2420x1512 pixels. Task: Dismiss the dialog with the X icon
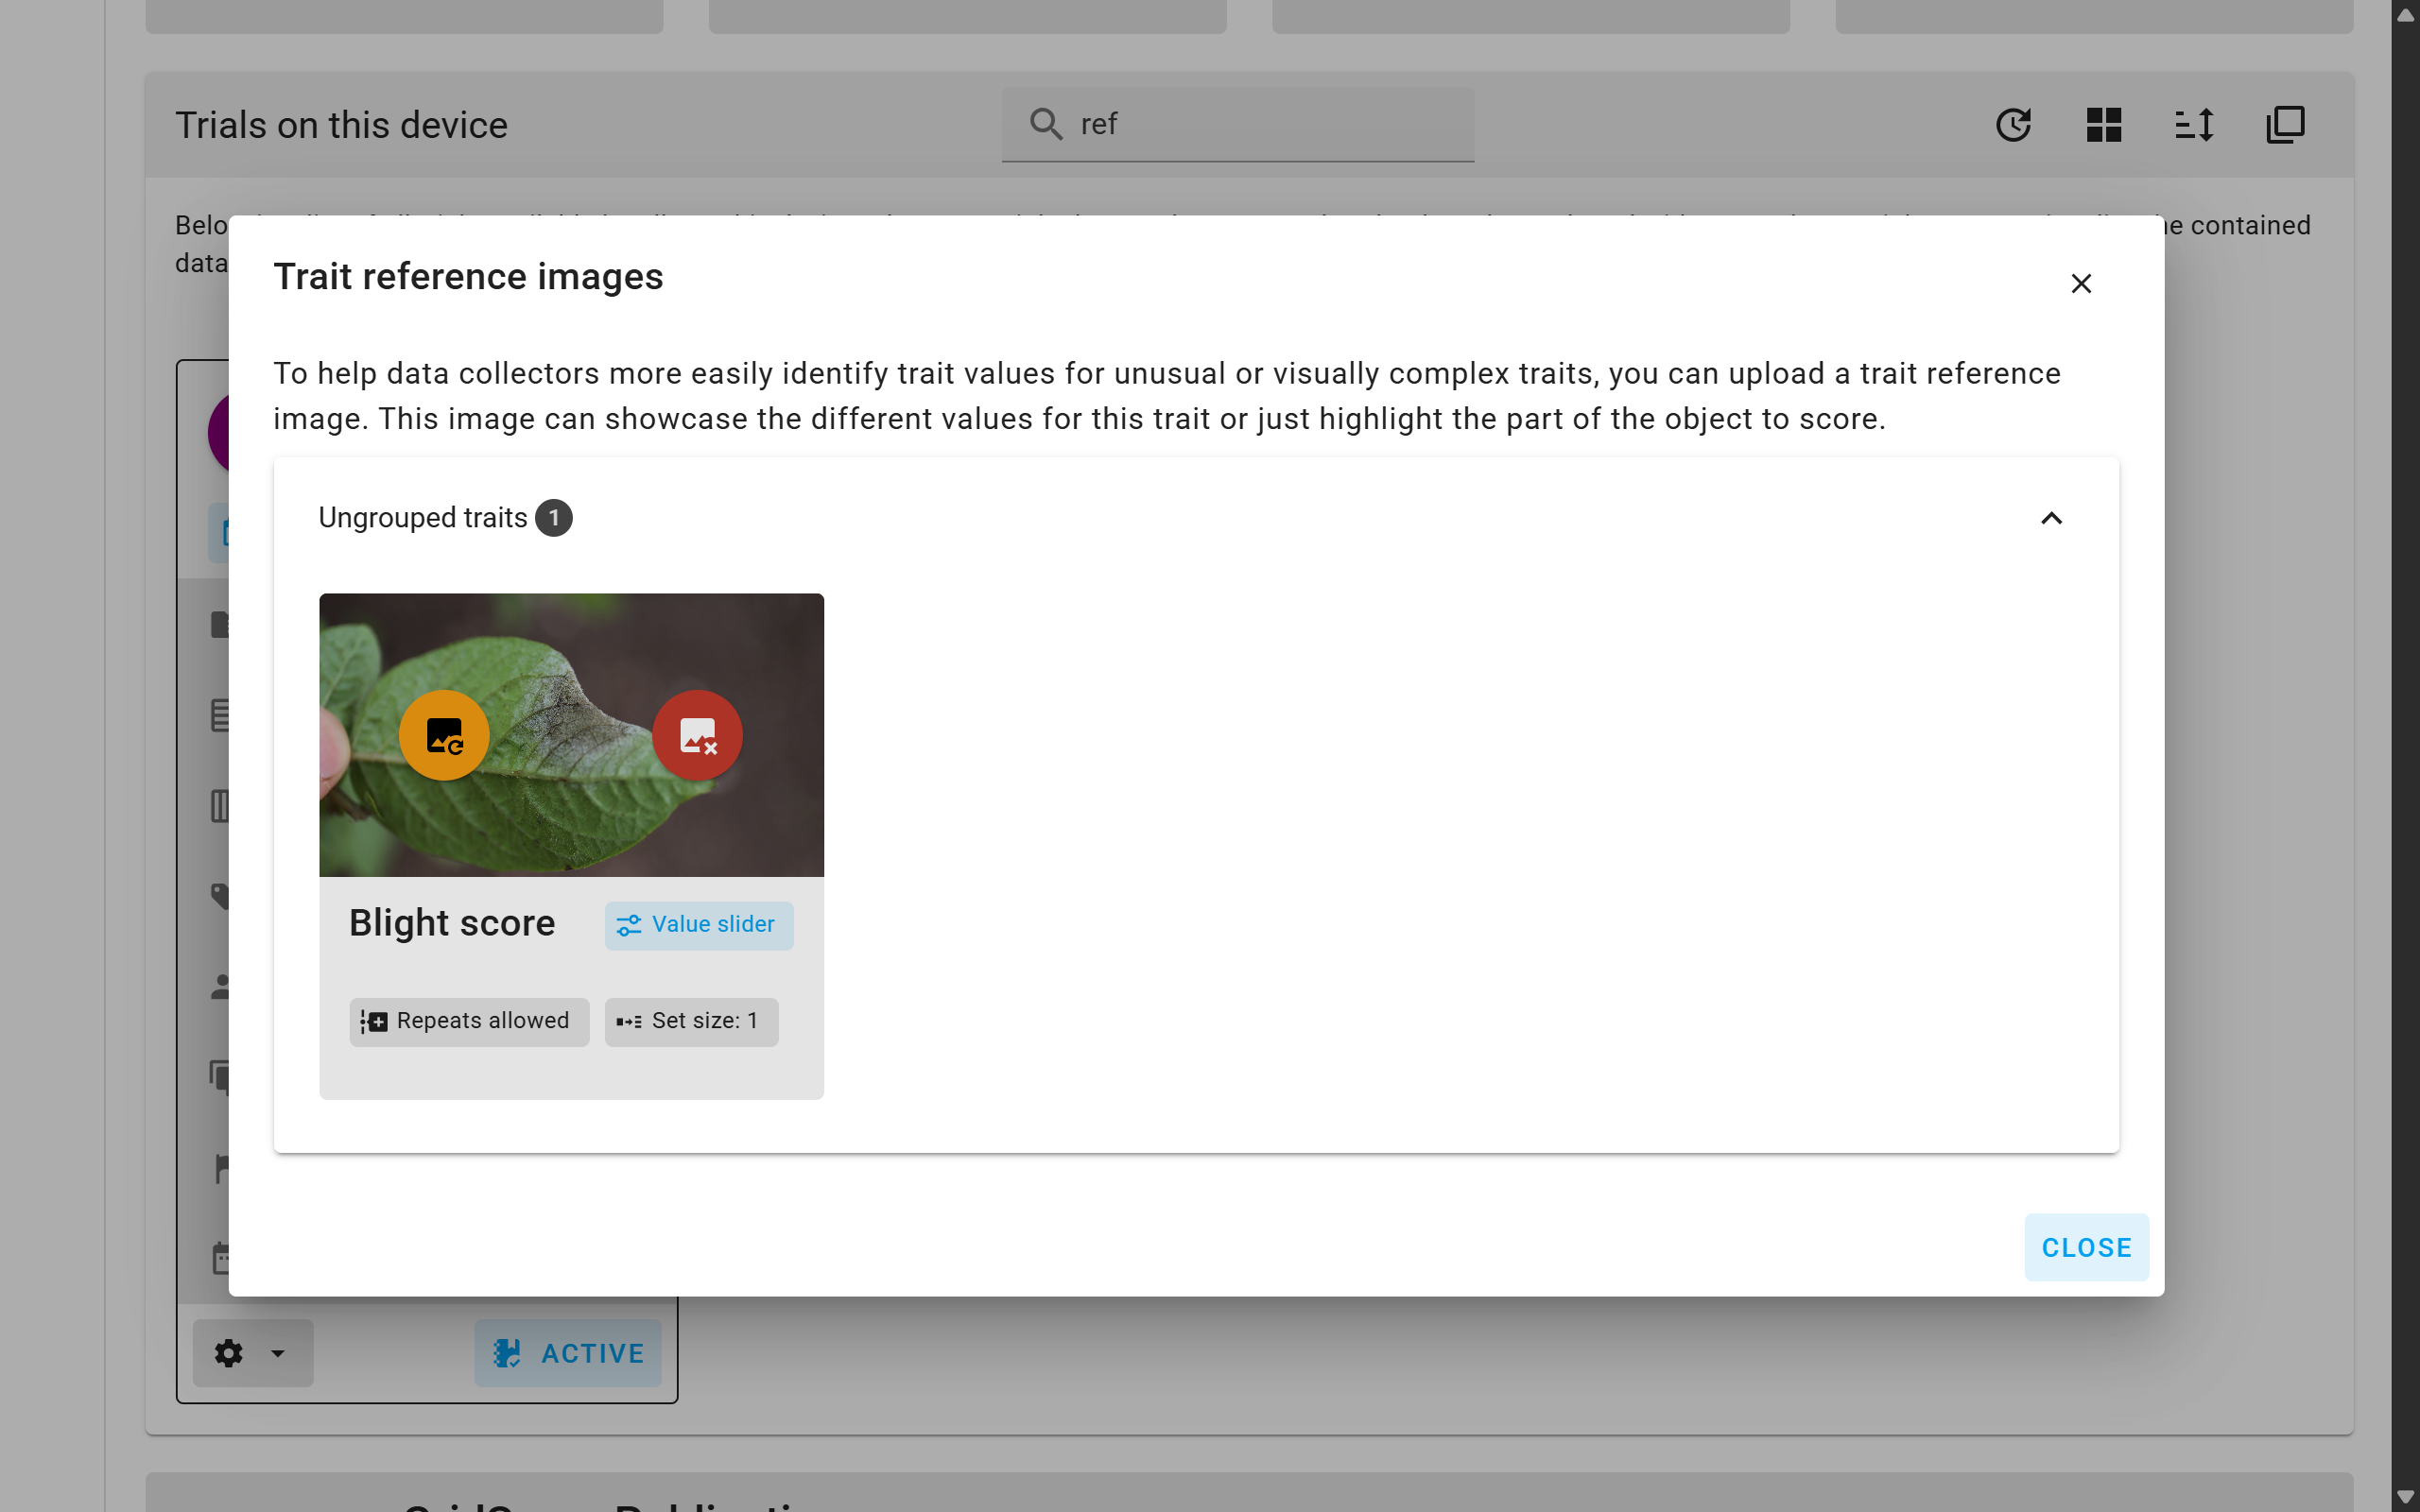(2081, 283)
